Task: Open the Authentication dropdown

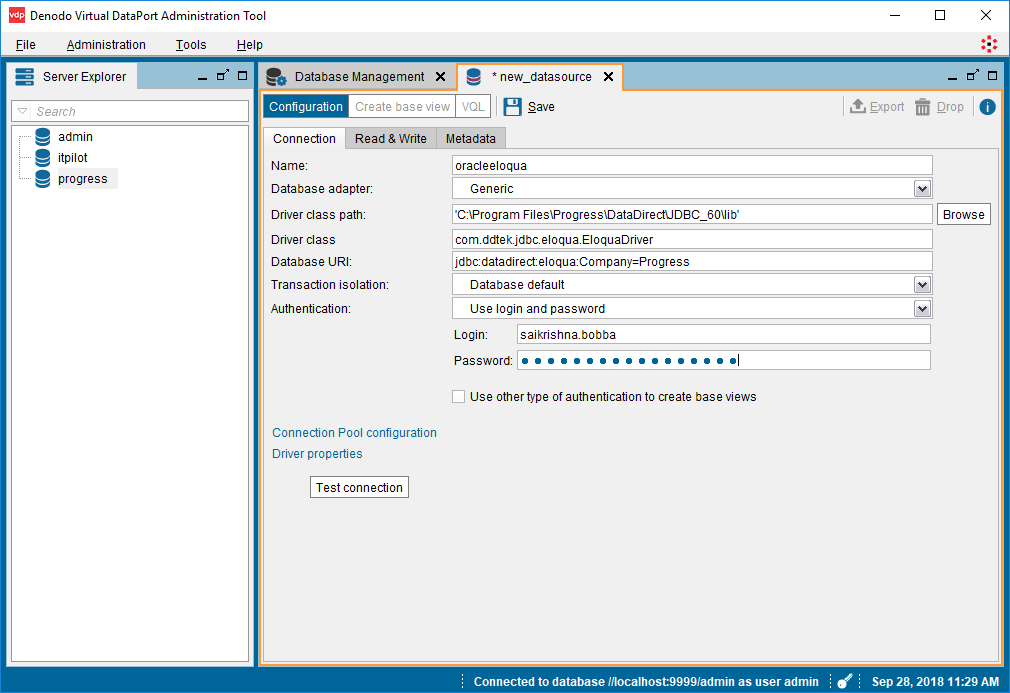Action: 922,308
